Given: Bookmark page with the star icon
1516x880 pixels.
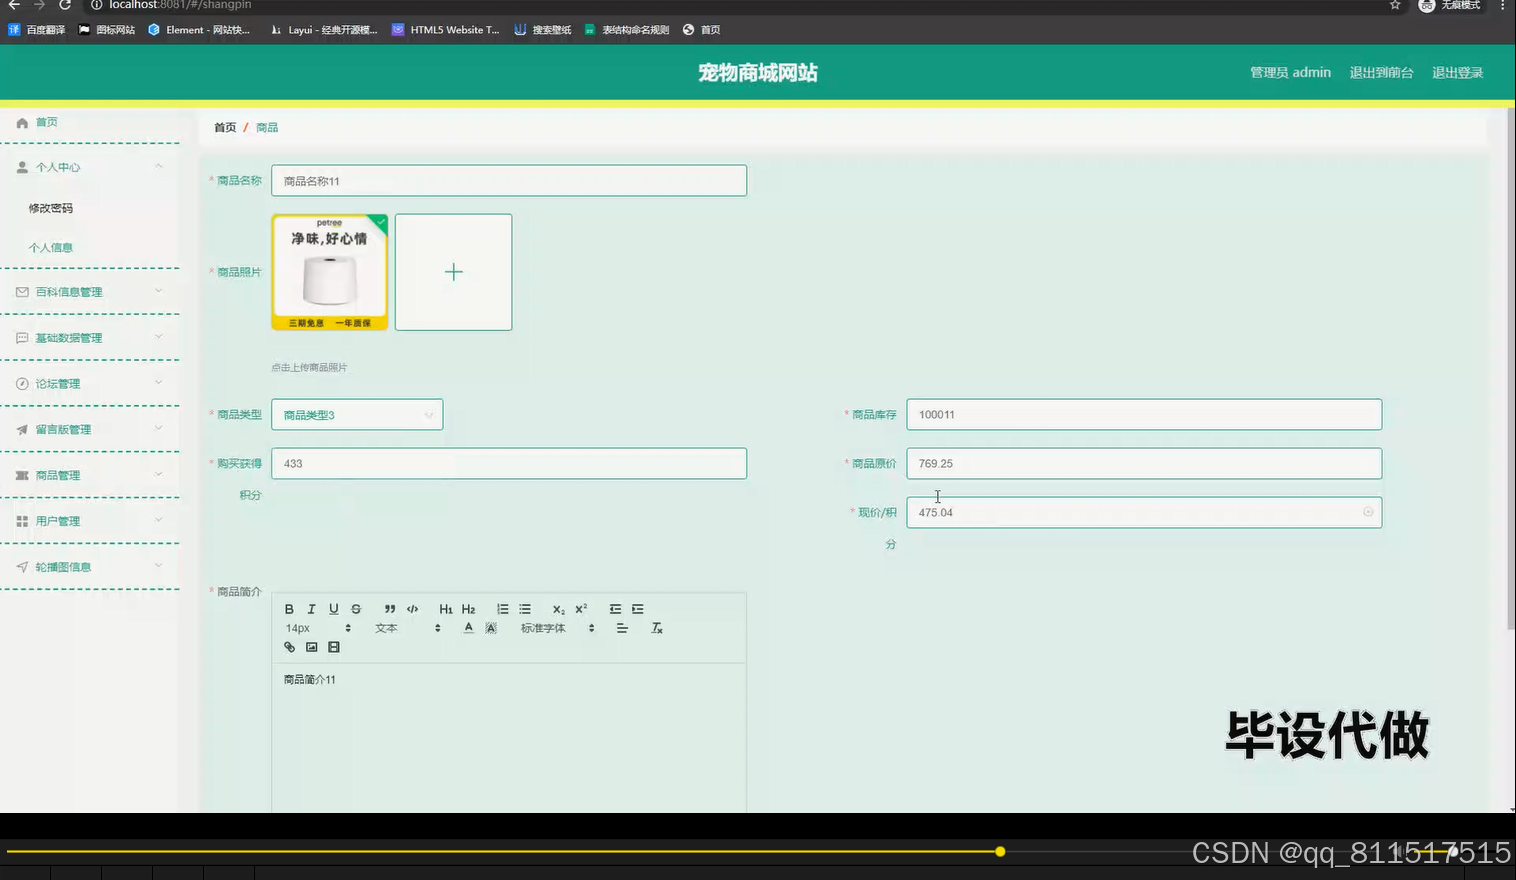Looking at the screenshot, I should click(x=1395, y=5).
